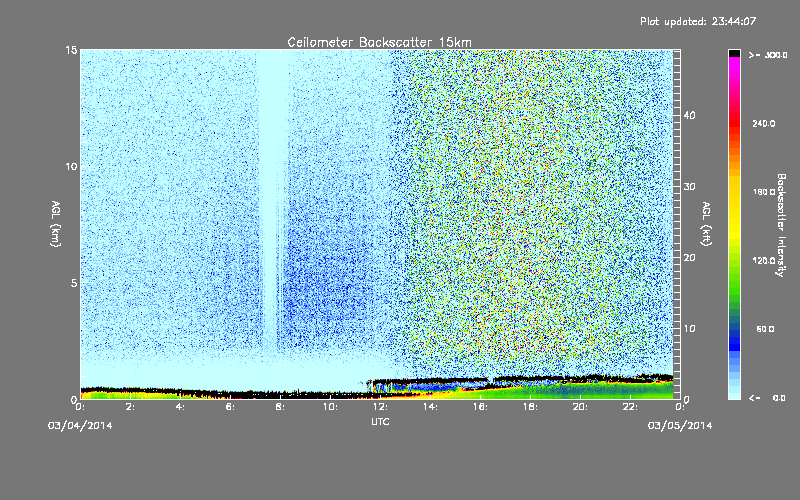Click the "60.0" color bar label
800x500 pixels.
pos(765,329)
